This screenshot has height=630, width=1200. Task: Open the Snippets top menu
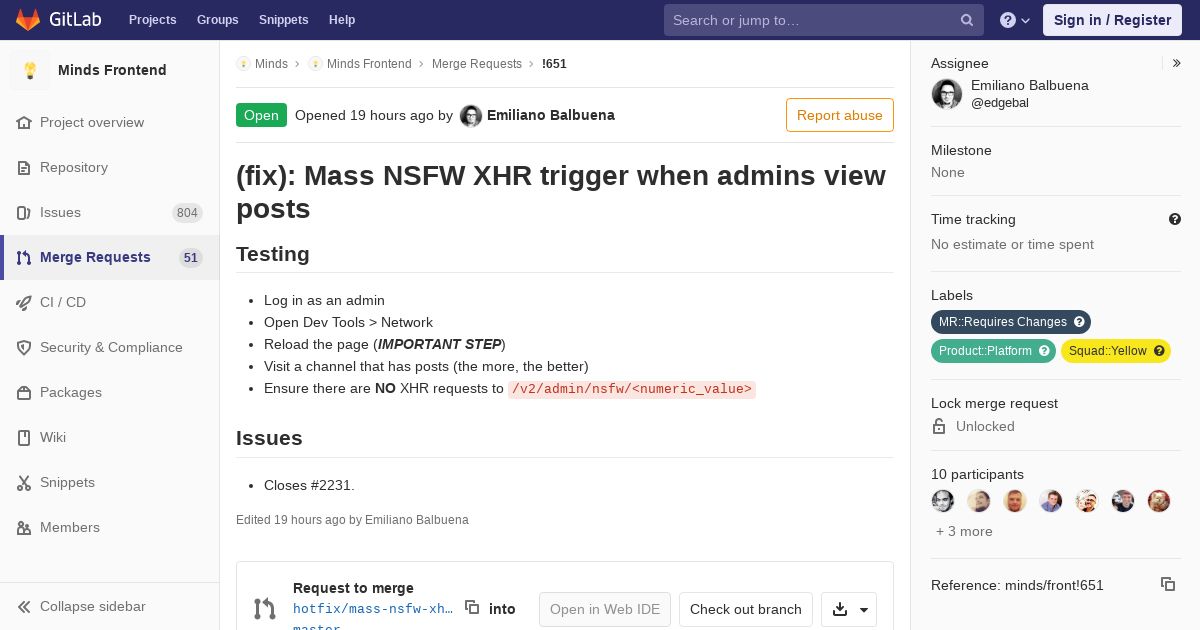tap(284, 20)
